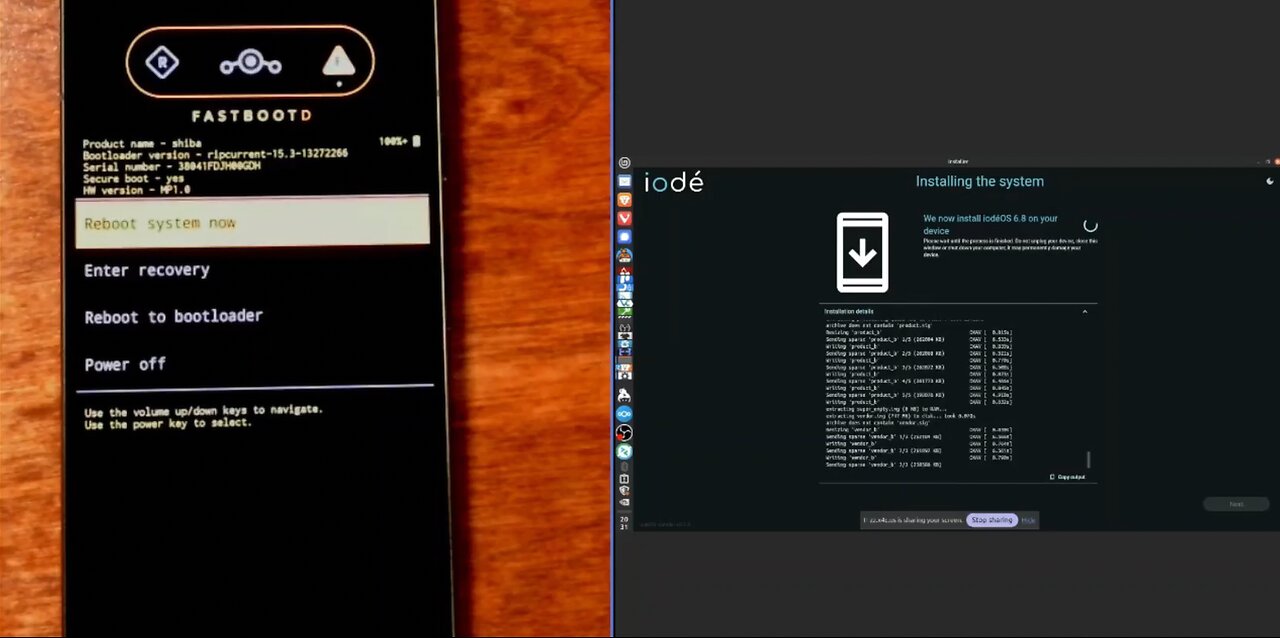The width and height of the screenshot is (1280, 638).
Task: Click the installation log scrollbar
Action: [x=1088, y=460]
